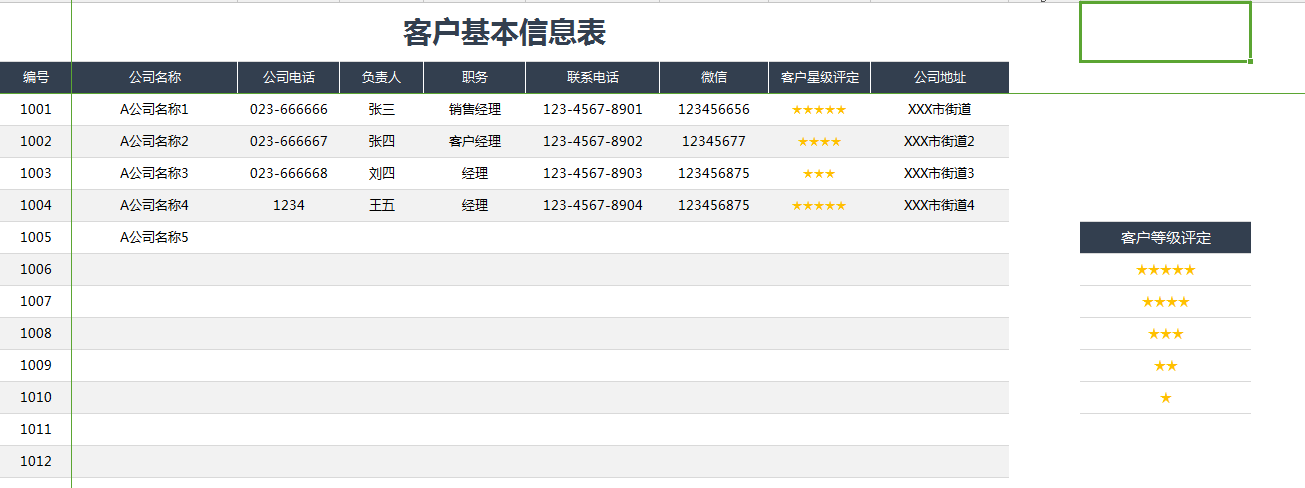Select the 123-4567-8903 cell
This screenshot has width=1305, height=488.
pyautogui.click(x=593, y=174)
